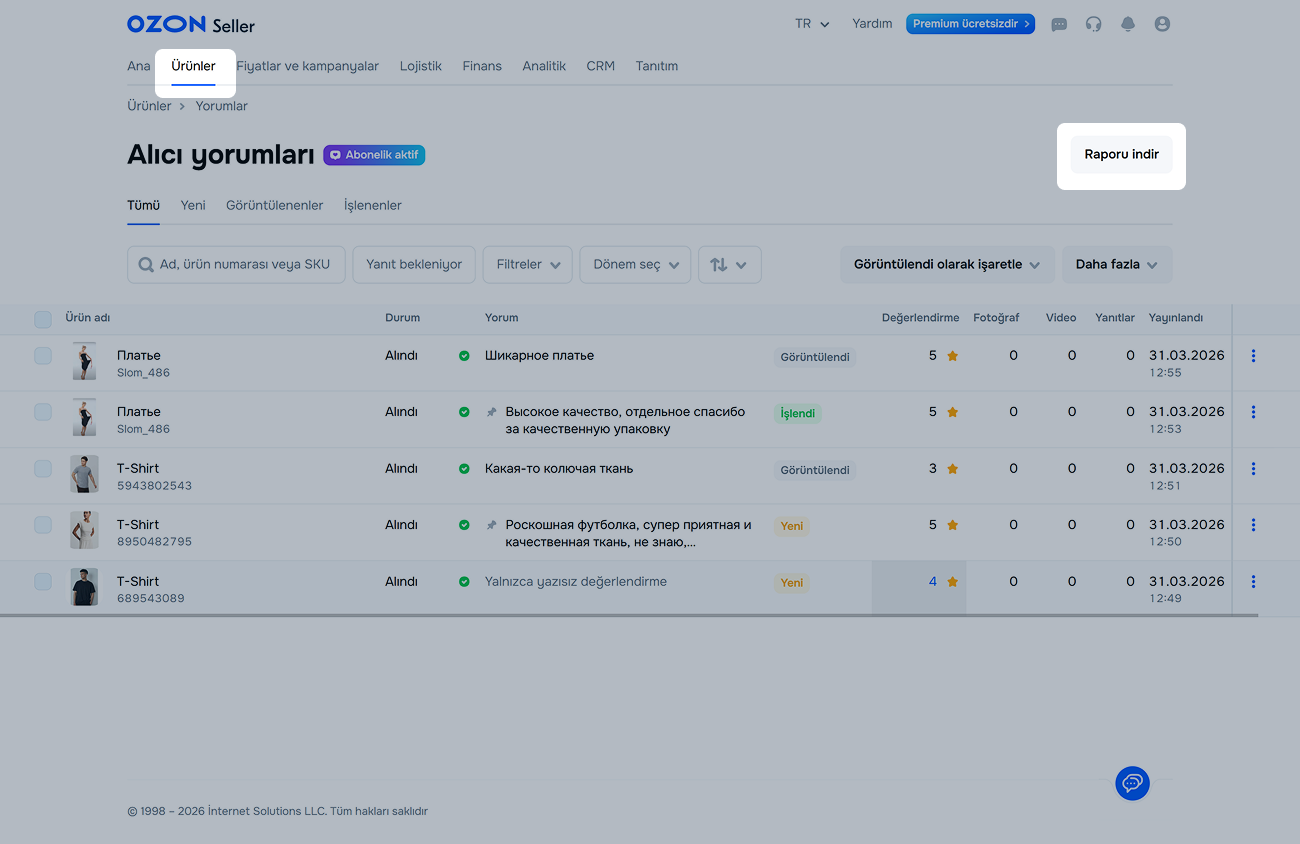Click the floating chat assistant button
The image size is (1300, 844).
tap(1132, 782)
